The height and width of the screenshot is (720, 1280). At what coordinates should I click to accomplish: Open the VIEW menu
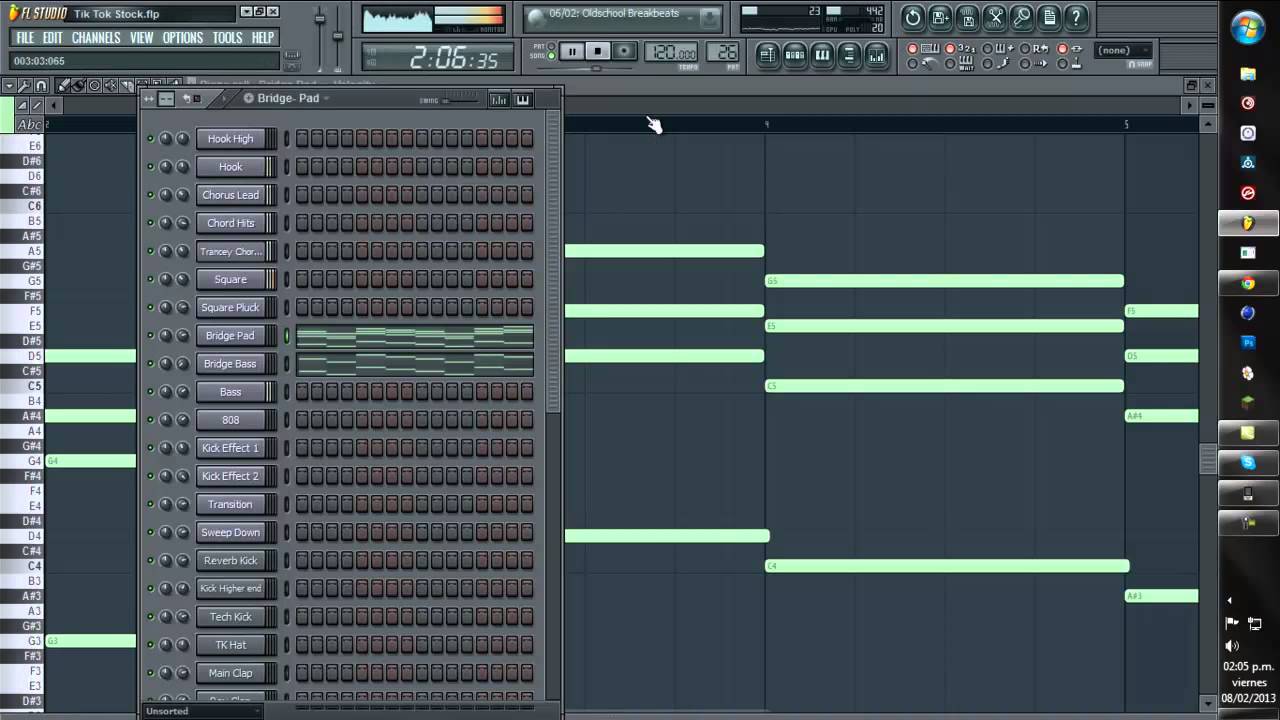pyautogui.click(x=142, y=38)
